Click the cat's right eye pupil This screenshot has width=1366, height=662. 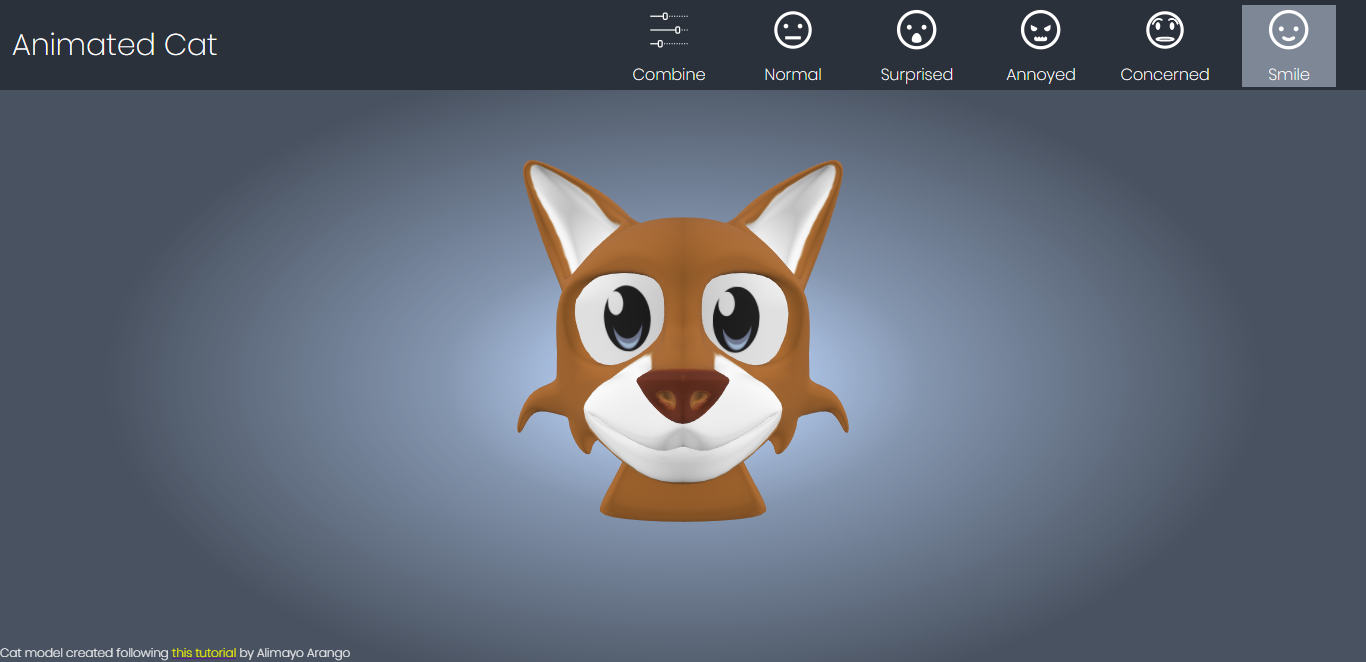coord(738,314)
